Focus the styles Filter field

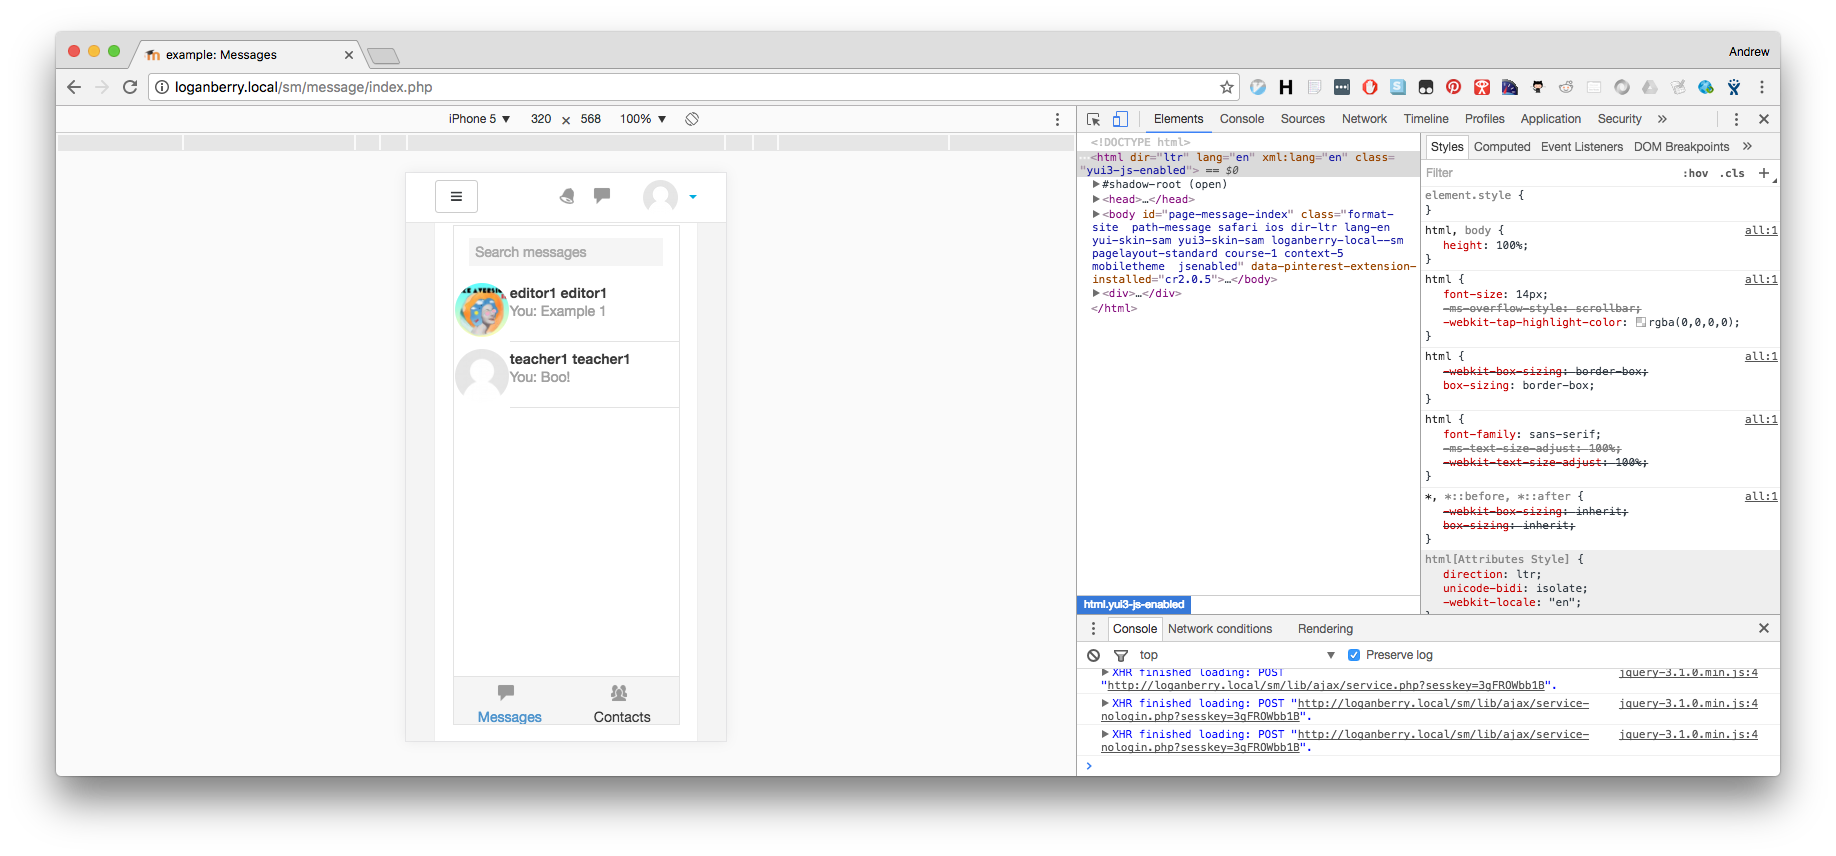[1548, 173]
